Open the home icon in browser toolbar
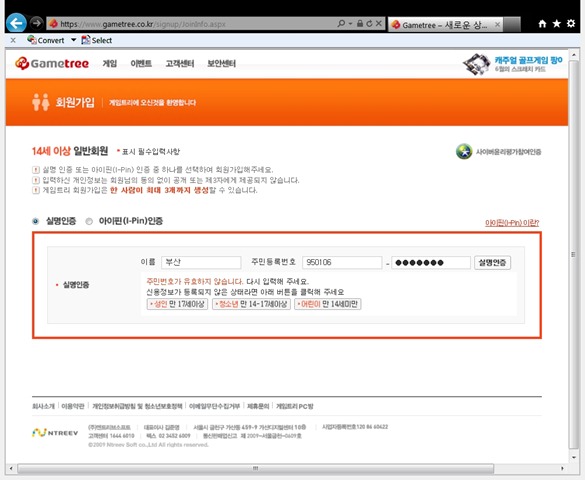This screenshot has height=480, width=585. point(542,24)
